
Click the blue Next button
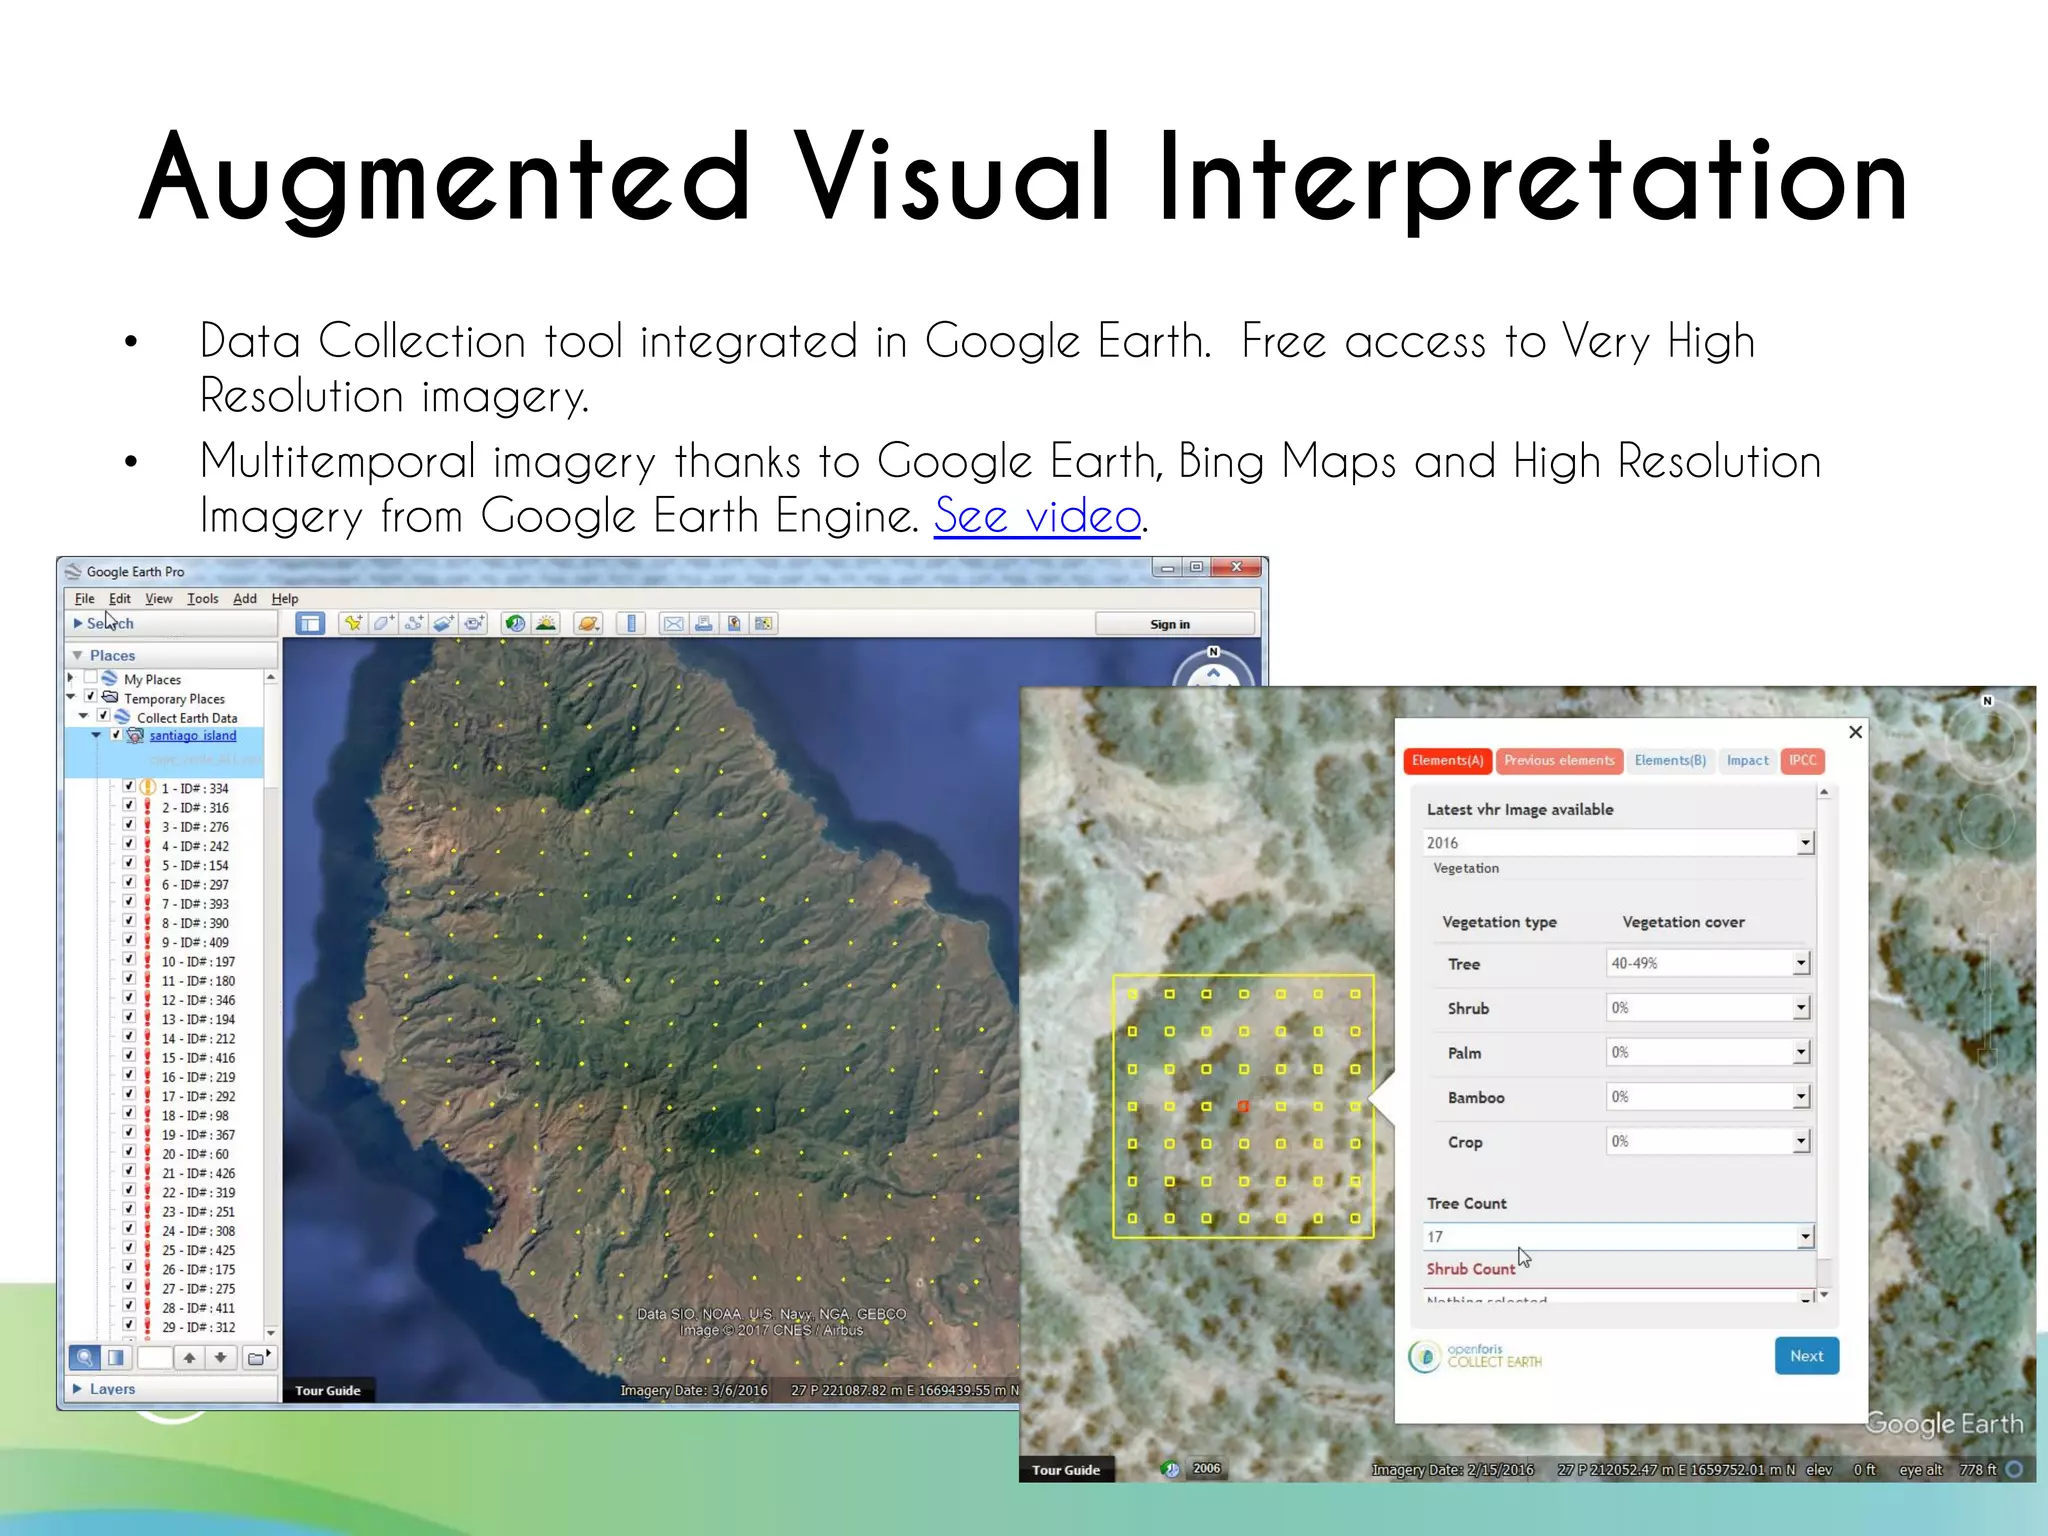[1806, 1356]
